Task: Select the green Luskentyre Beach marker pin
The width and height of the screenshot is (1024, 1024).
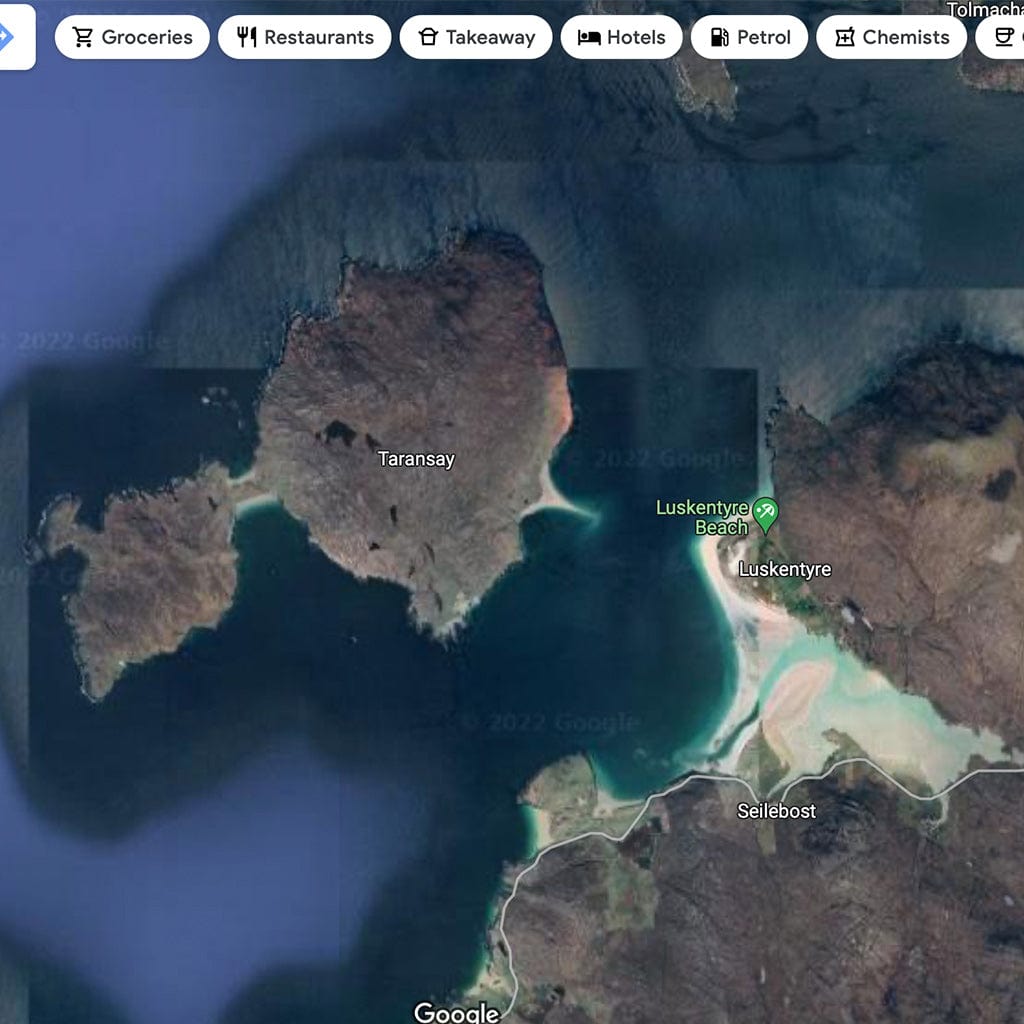Action: 765,513
